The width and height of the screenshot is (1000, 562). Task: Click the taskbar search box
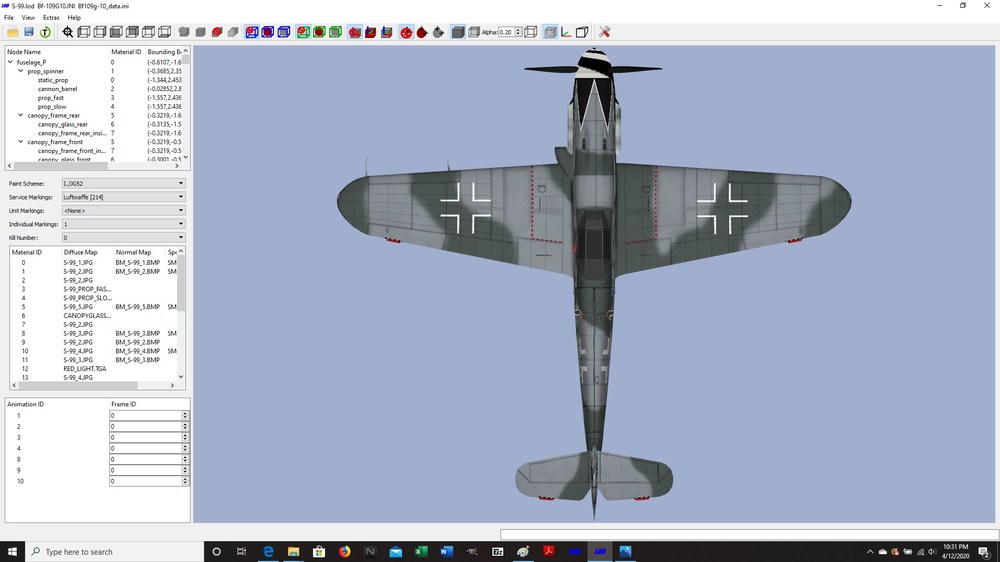click(x=114, y=552)
